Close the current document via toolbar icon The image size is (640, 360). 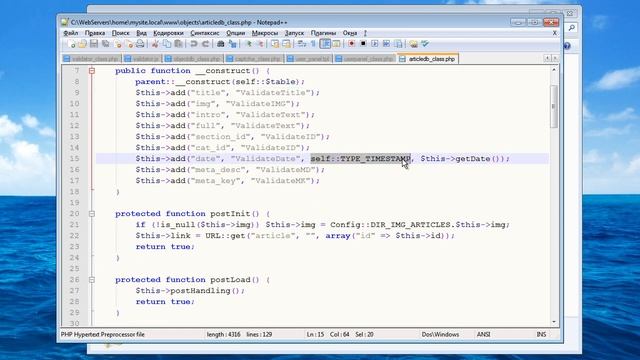118,44
